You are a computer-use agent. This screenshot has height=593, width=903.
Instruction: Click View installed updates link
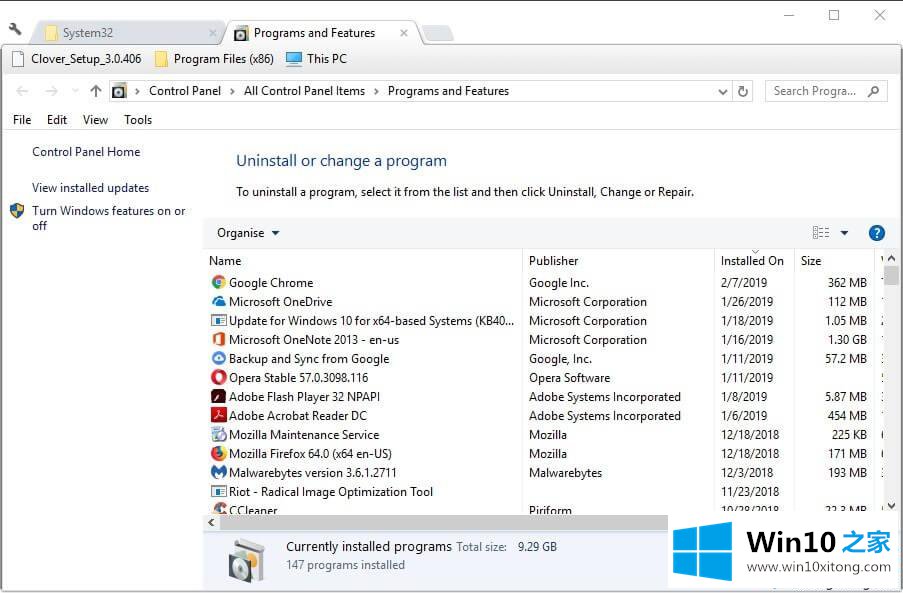pyautogui.click(x=90, y=188)
